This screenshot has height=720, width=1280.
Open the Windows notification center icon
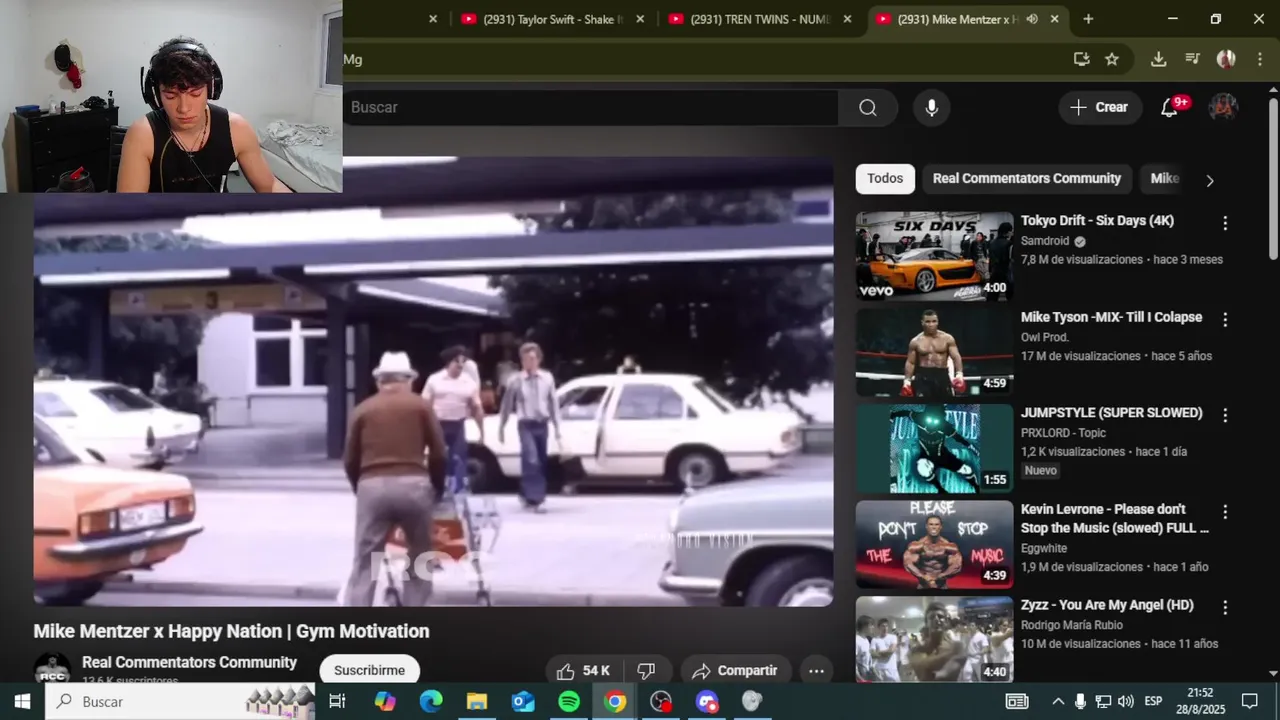click(1249, 702)
